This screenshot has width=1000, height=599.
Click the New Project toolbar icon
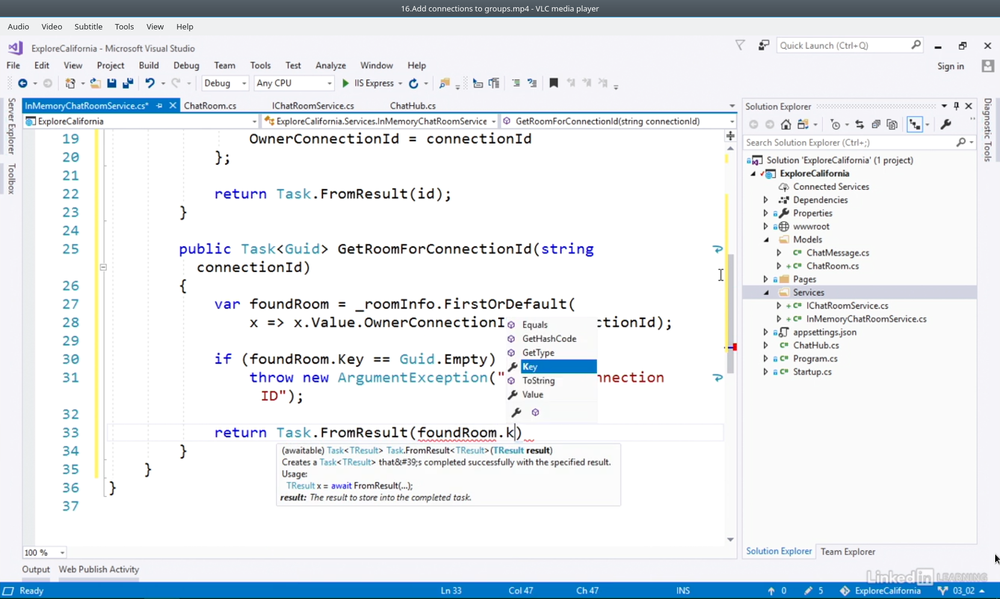(x=70, y=84)
